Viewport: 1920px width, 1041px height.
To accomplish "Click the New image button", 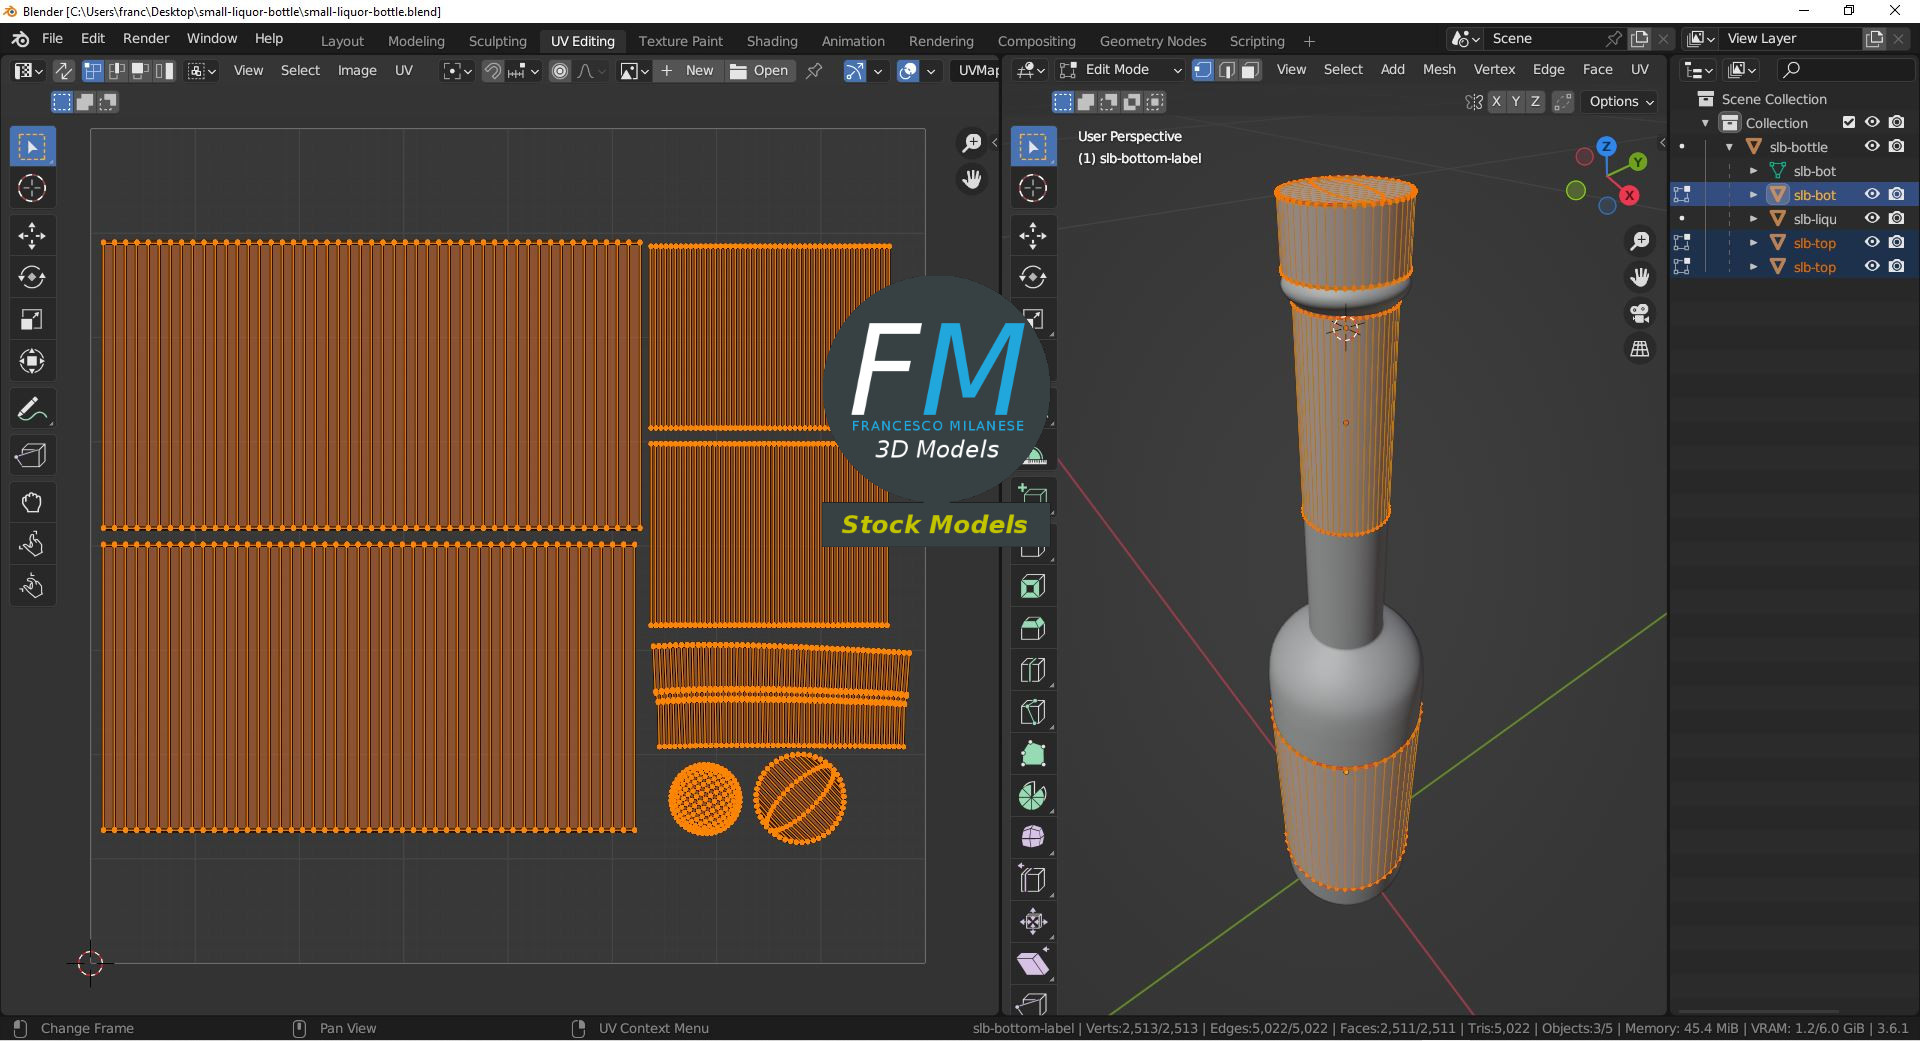I will click(x=688, y=70).
